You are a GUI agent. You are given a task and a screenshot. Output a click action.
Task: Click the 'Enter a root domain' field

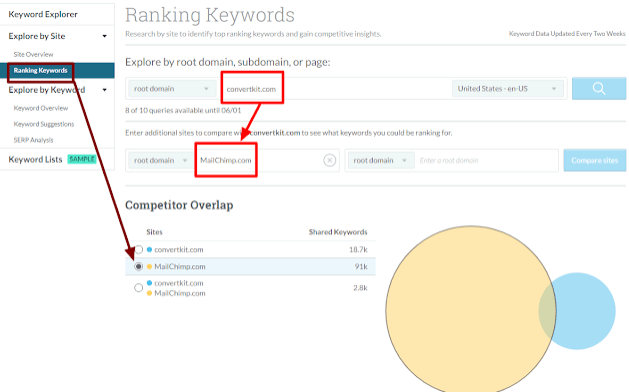[x=485, y=160]
